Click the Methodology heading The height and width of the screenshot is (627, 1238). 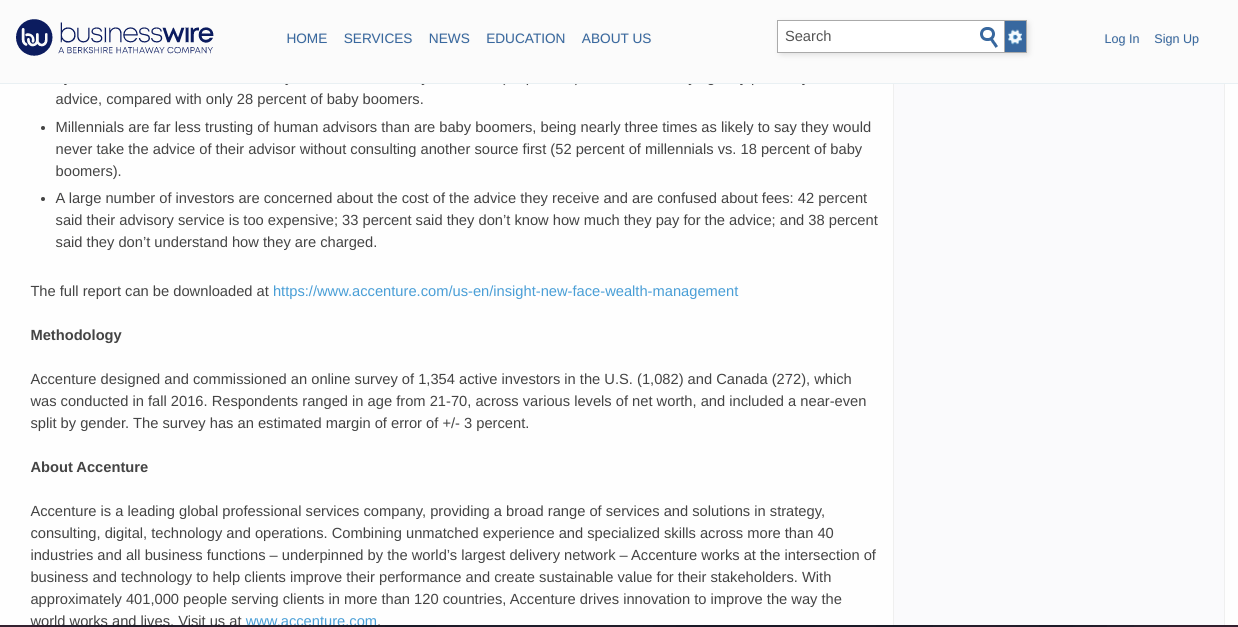click(76, 335)
